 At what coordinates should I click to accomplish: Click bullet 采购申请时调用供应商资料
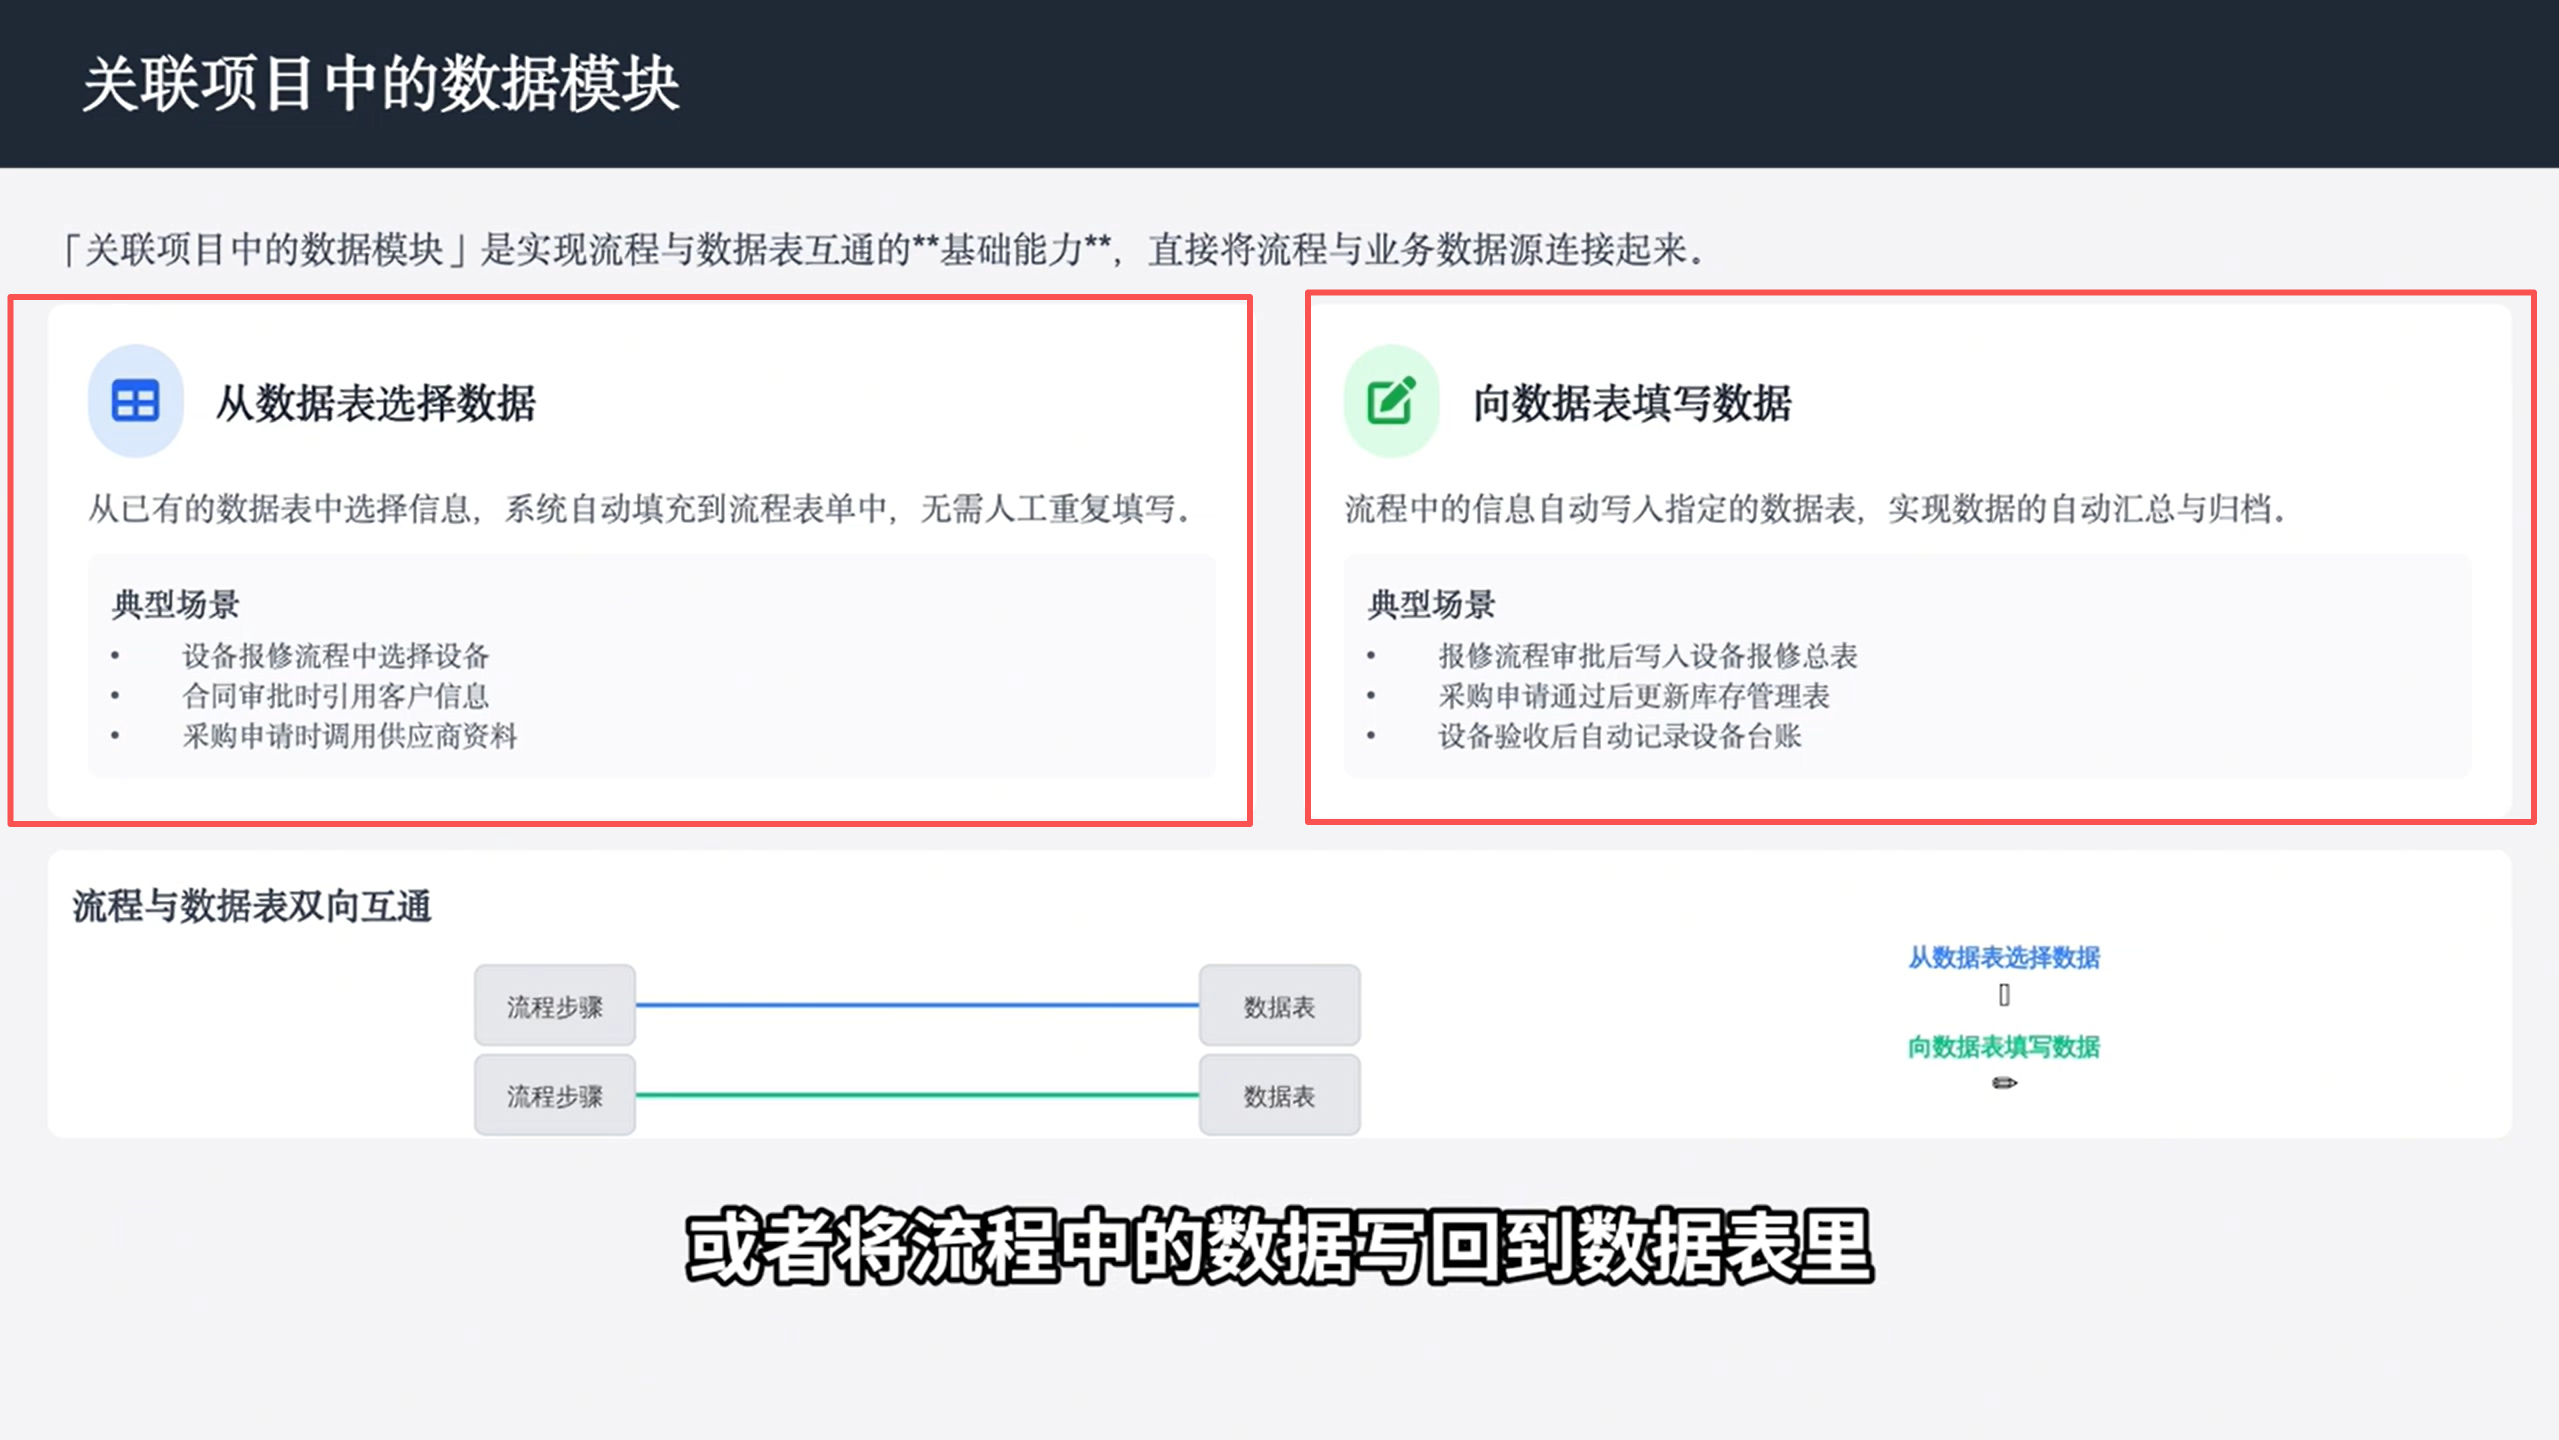pyautogui.click(x=350, y=736)
